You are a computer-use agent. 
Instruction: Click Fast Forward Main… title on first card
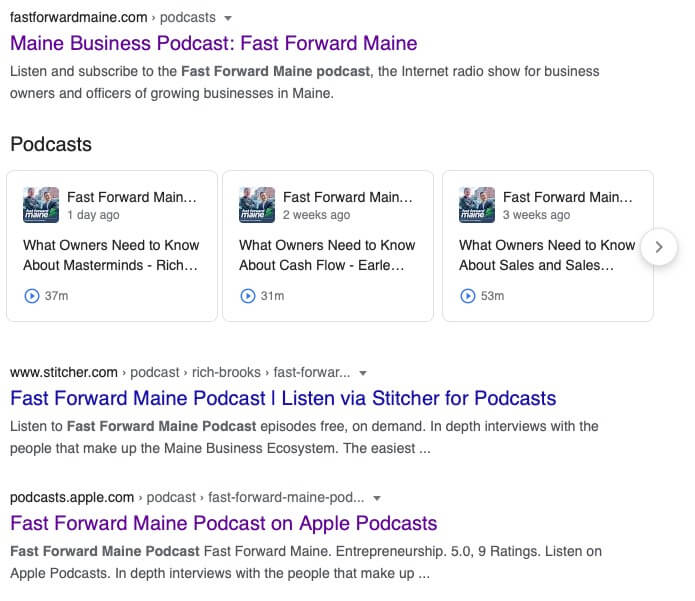tap(132, 197)
